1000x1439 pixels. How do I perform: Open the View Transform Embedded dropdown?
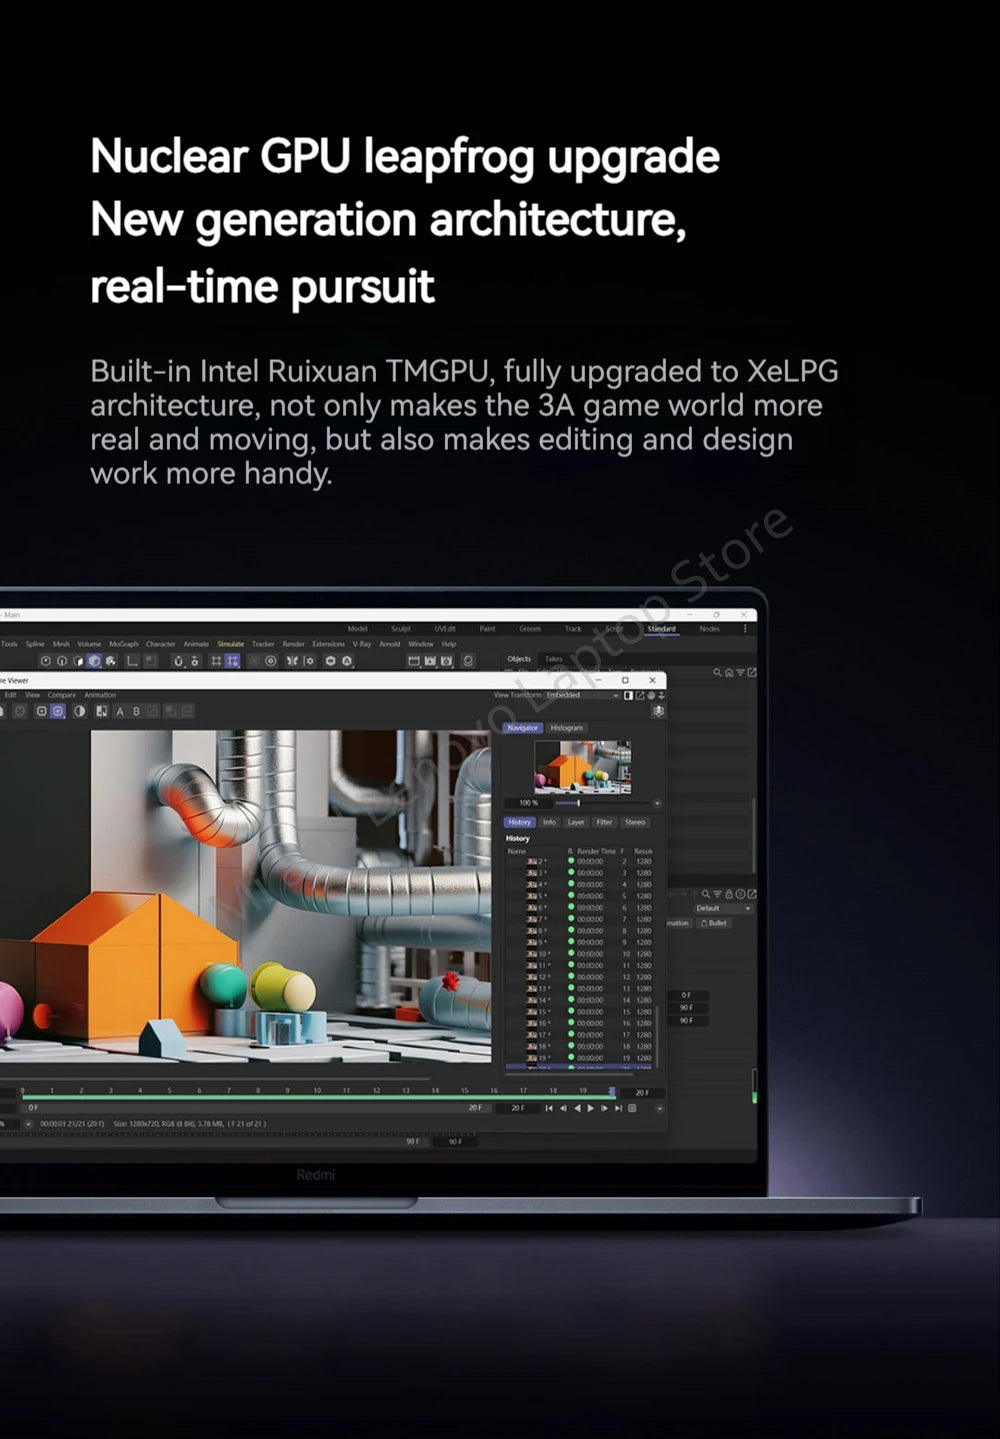(581, 695)
